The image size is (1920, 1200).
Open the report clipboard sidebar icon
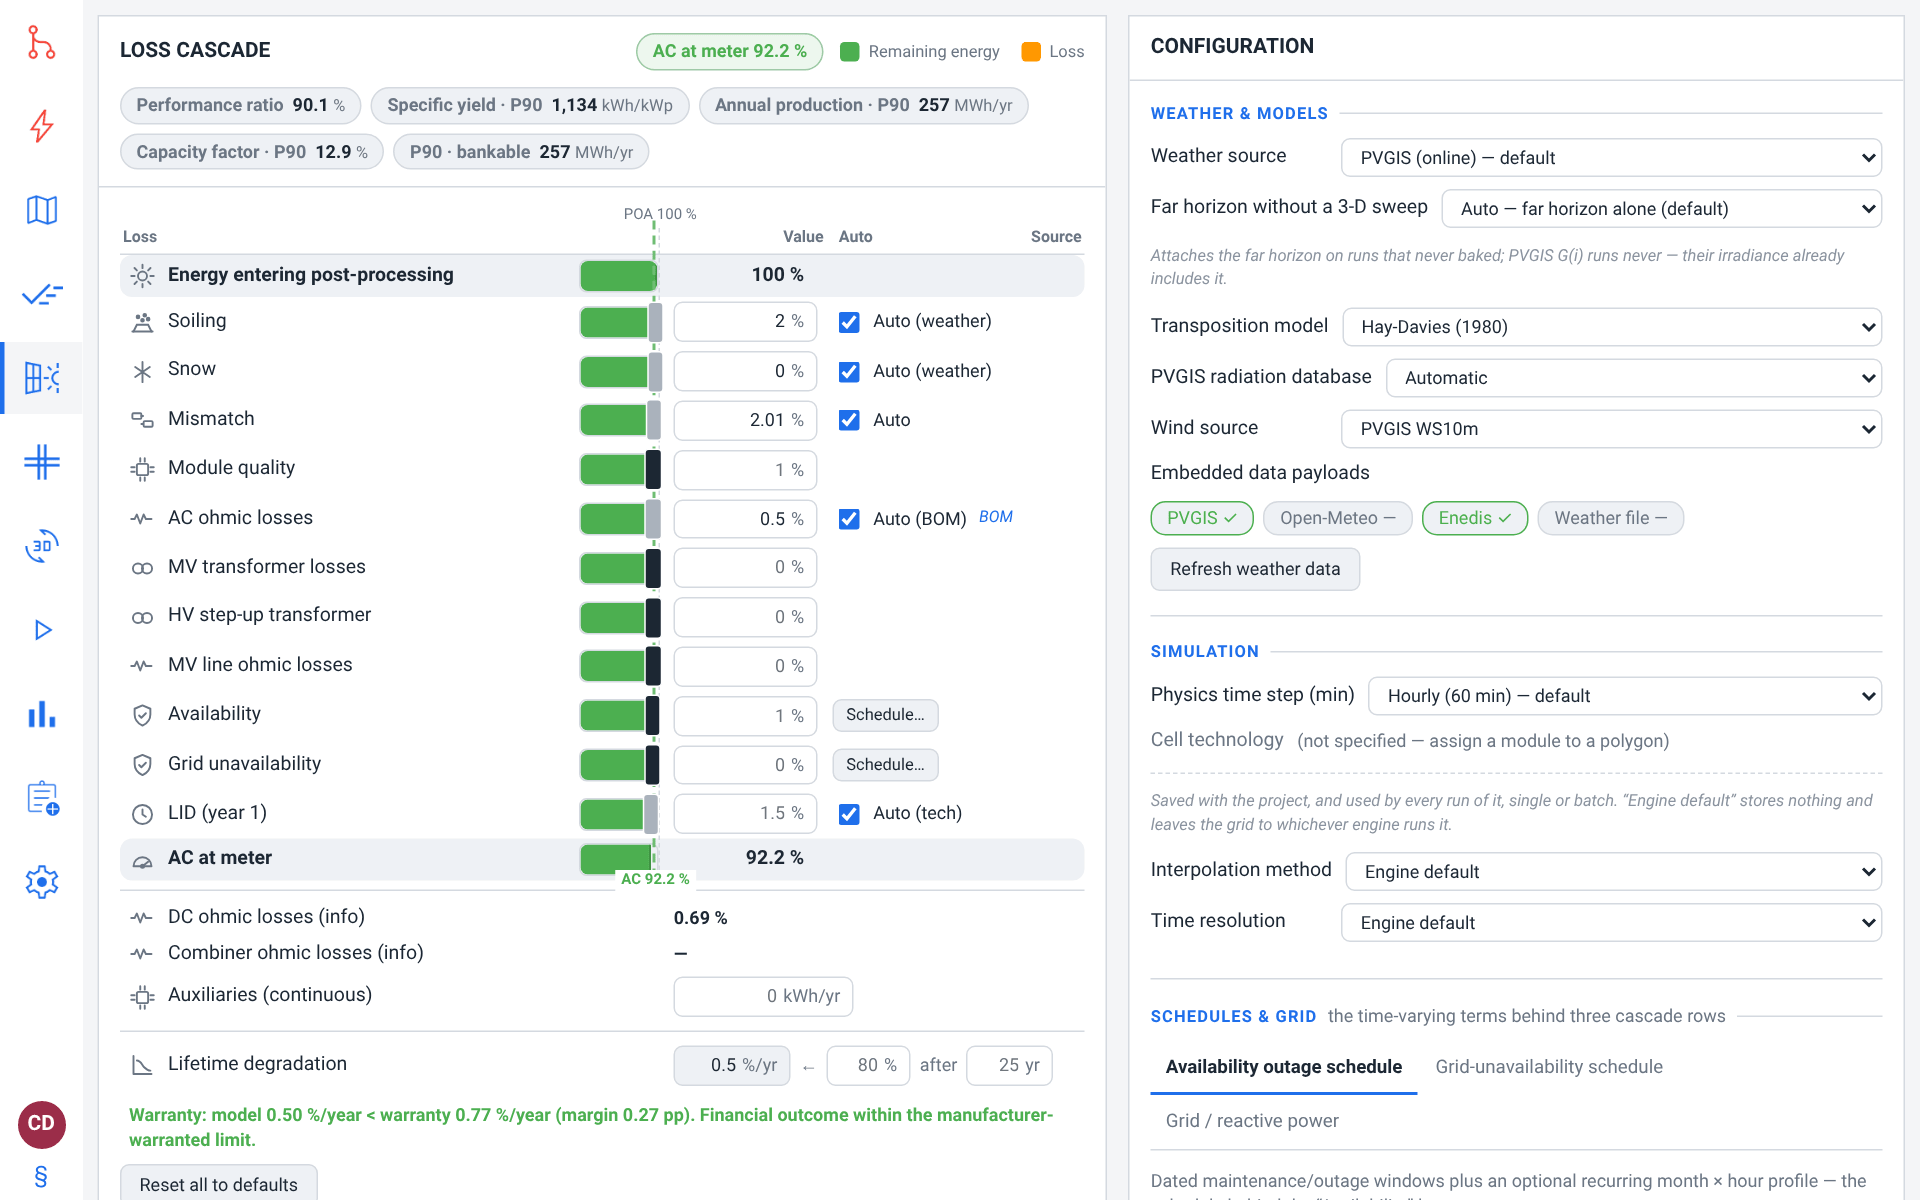point(41,798)
